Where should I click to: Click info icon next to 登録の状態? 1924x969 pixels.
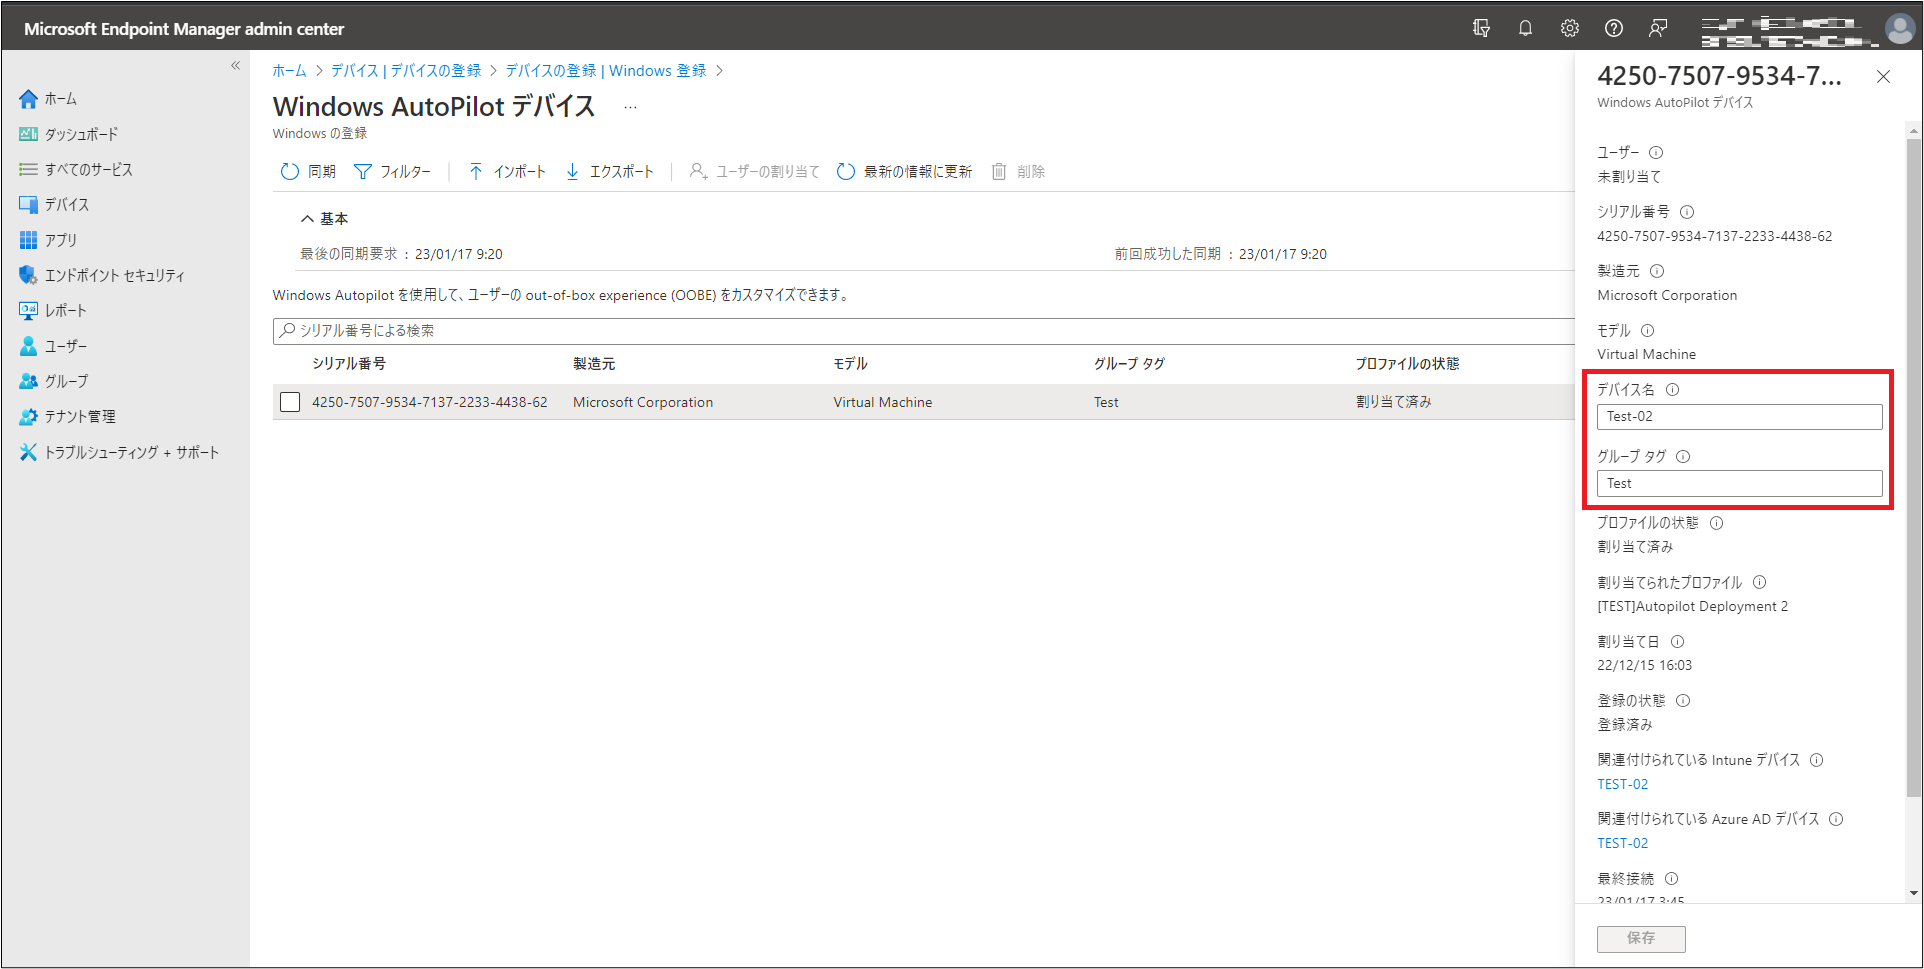click(1683, 701)
